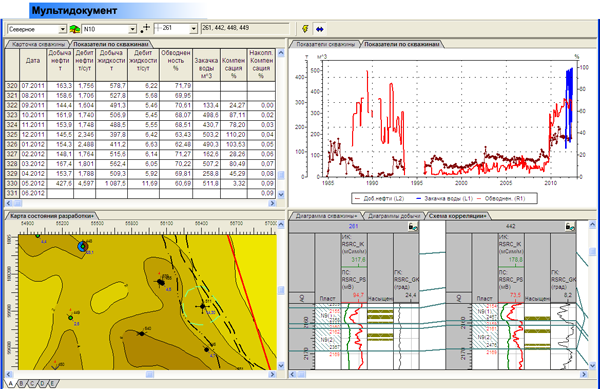Click the lock icon on well 261

pos(413,226)
